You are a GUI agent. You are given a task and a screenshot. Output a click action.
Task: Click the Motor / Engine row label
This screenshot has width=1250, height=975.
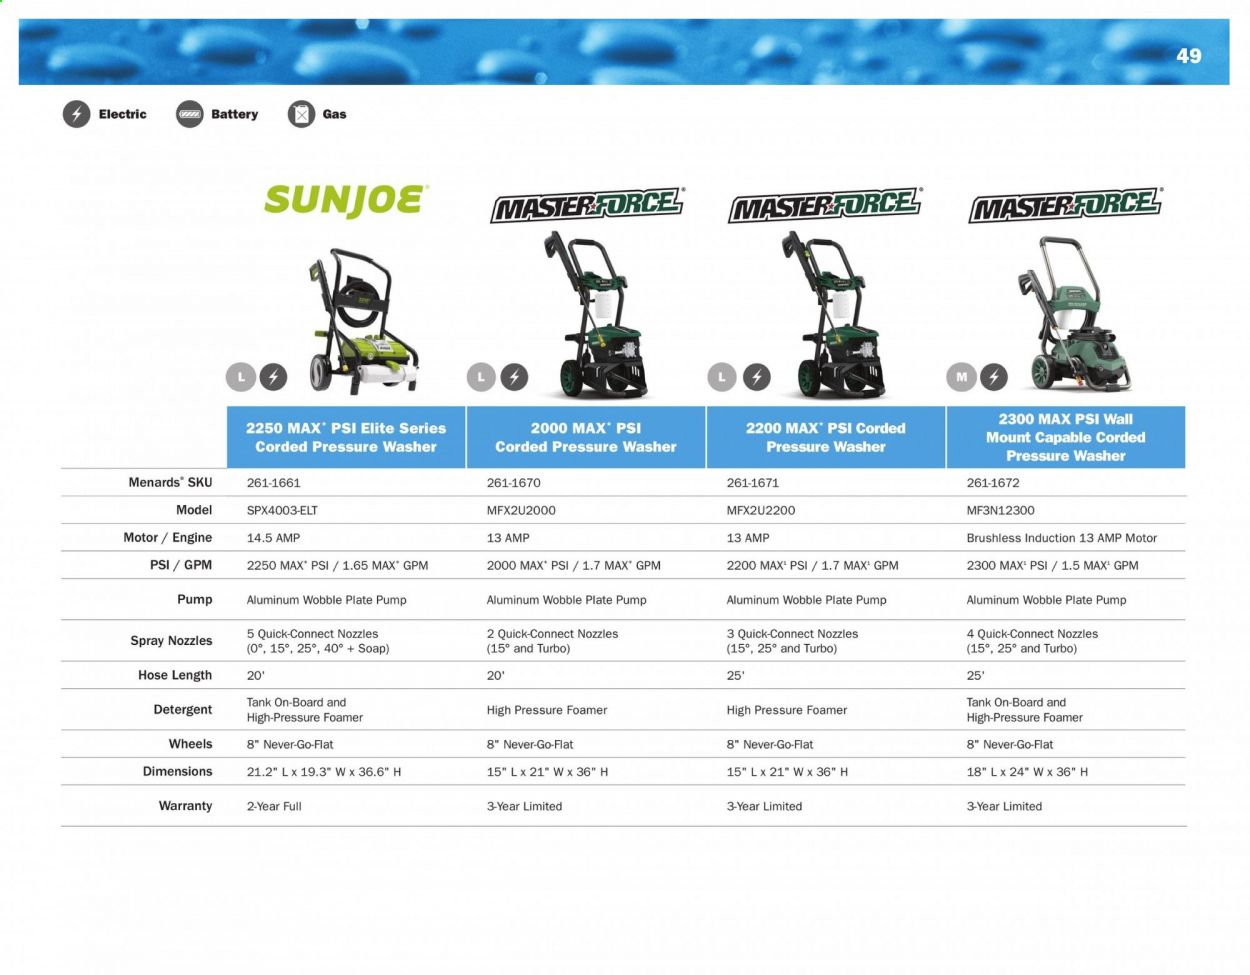168,538
